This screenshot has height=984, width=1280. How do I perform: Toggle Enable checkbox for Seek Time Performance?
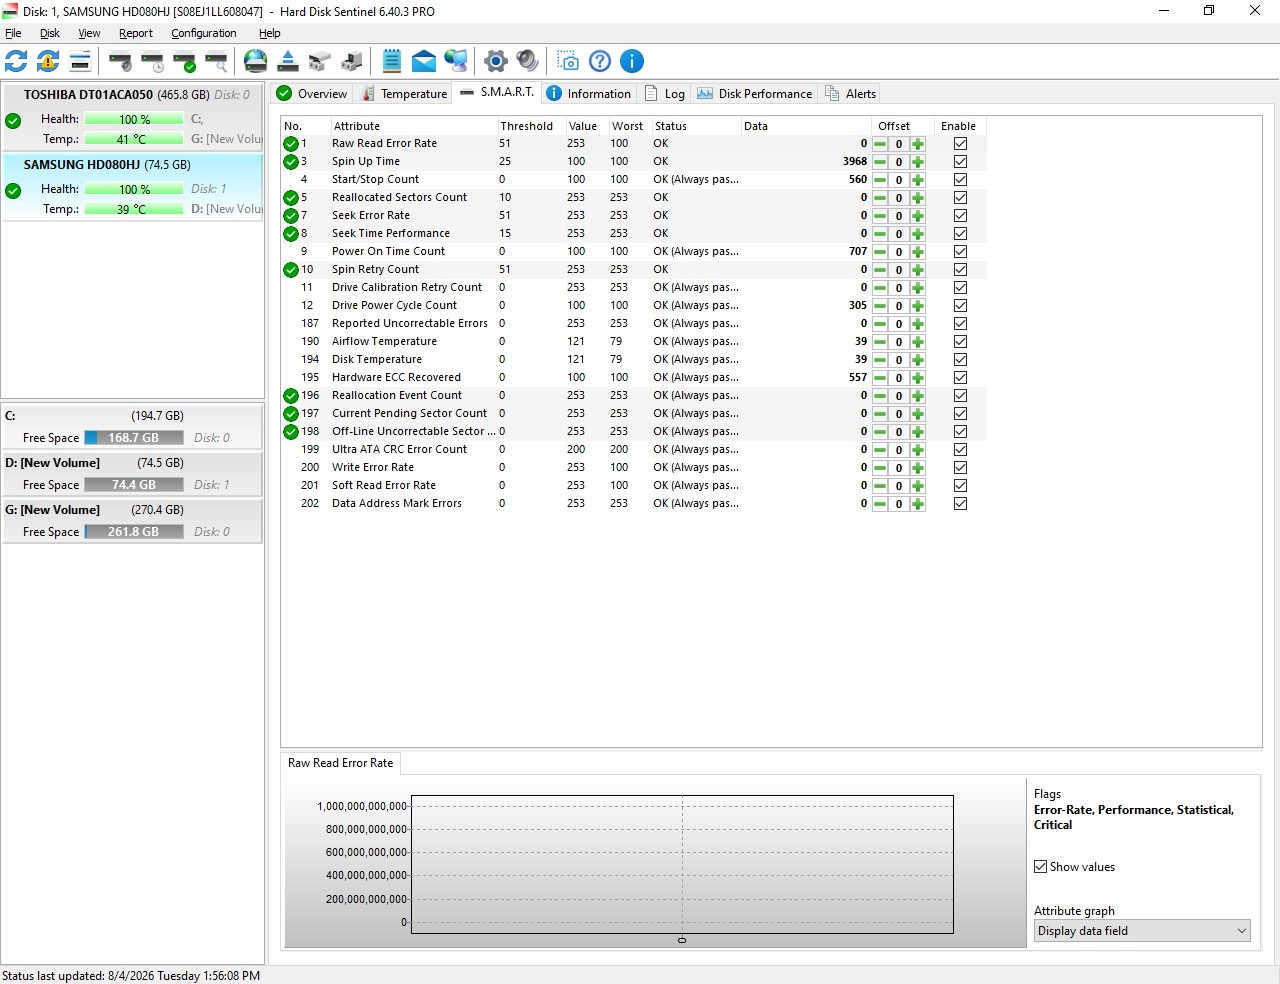[x=960, y=234]
